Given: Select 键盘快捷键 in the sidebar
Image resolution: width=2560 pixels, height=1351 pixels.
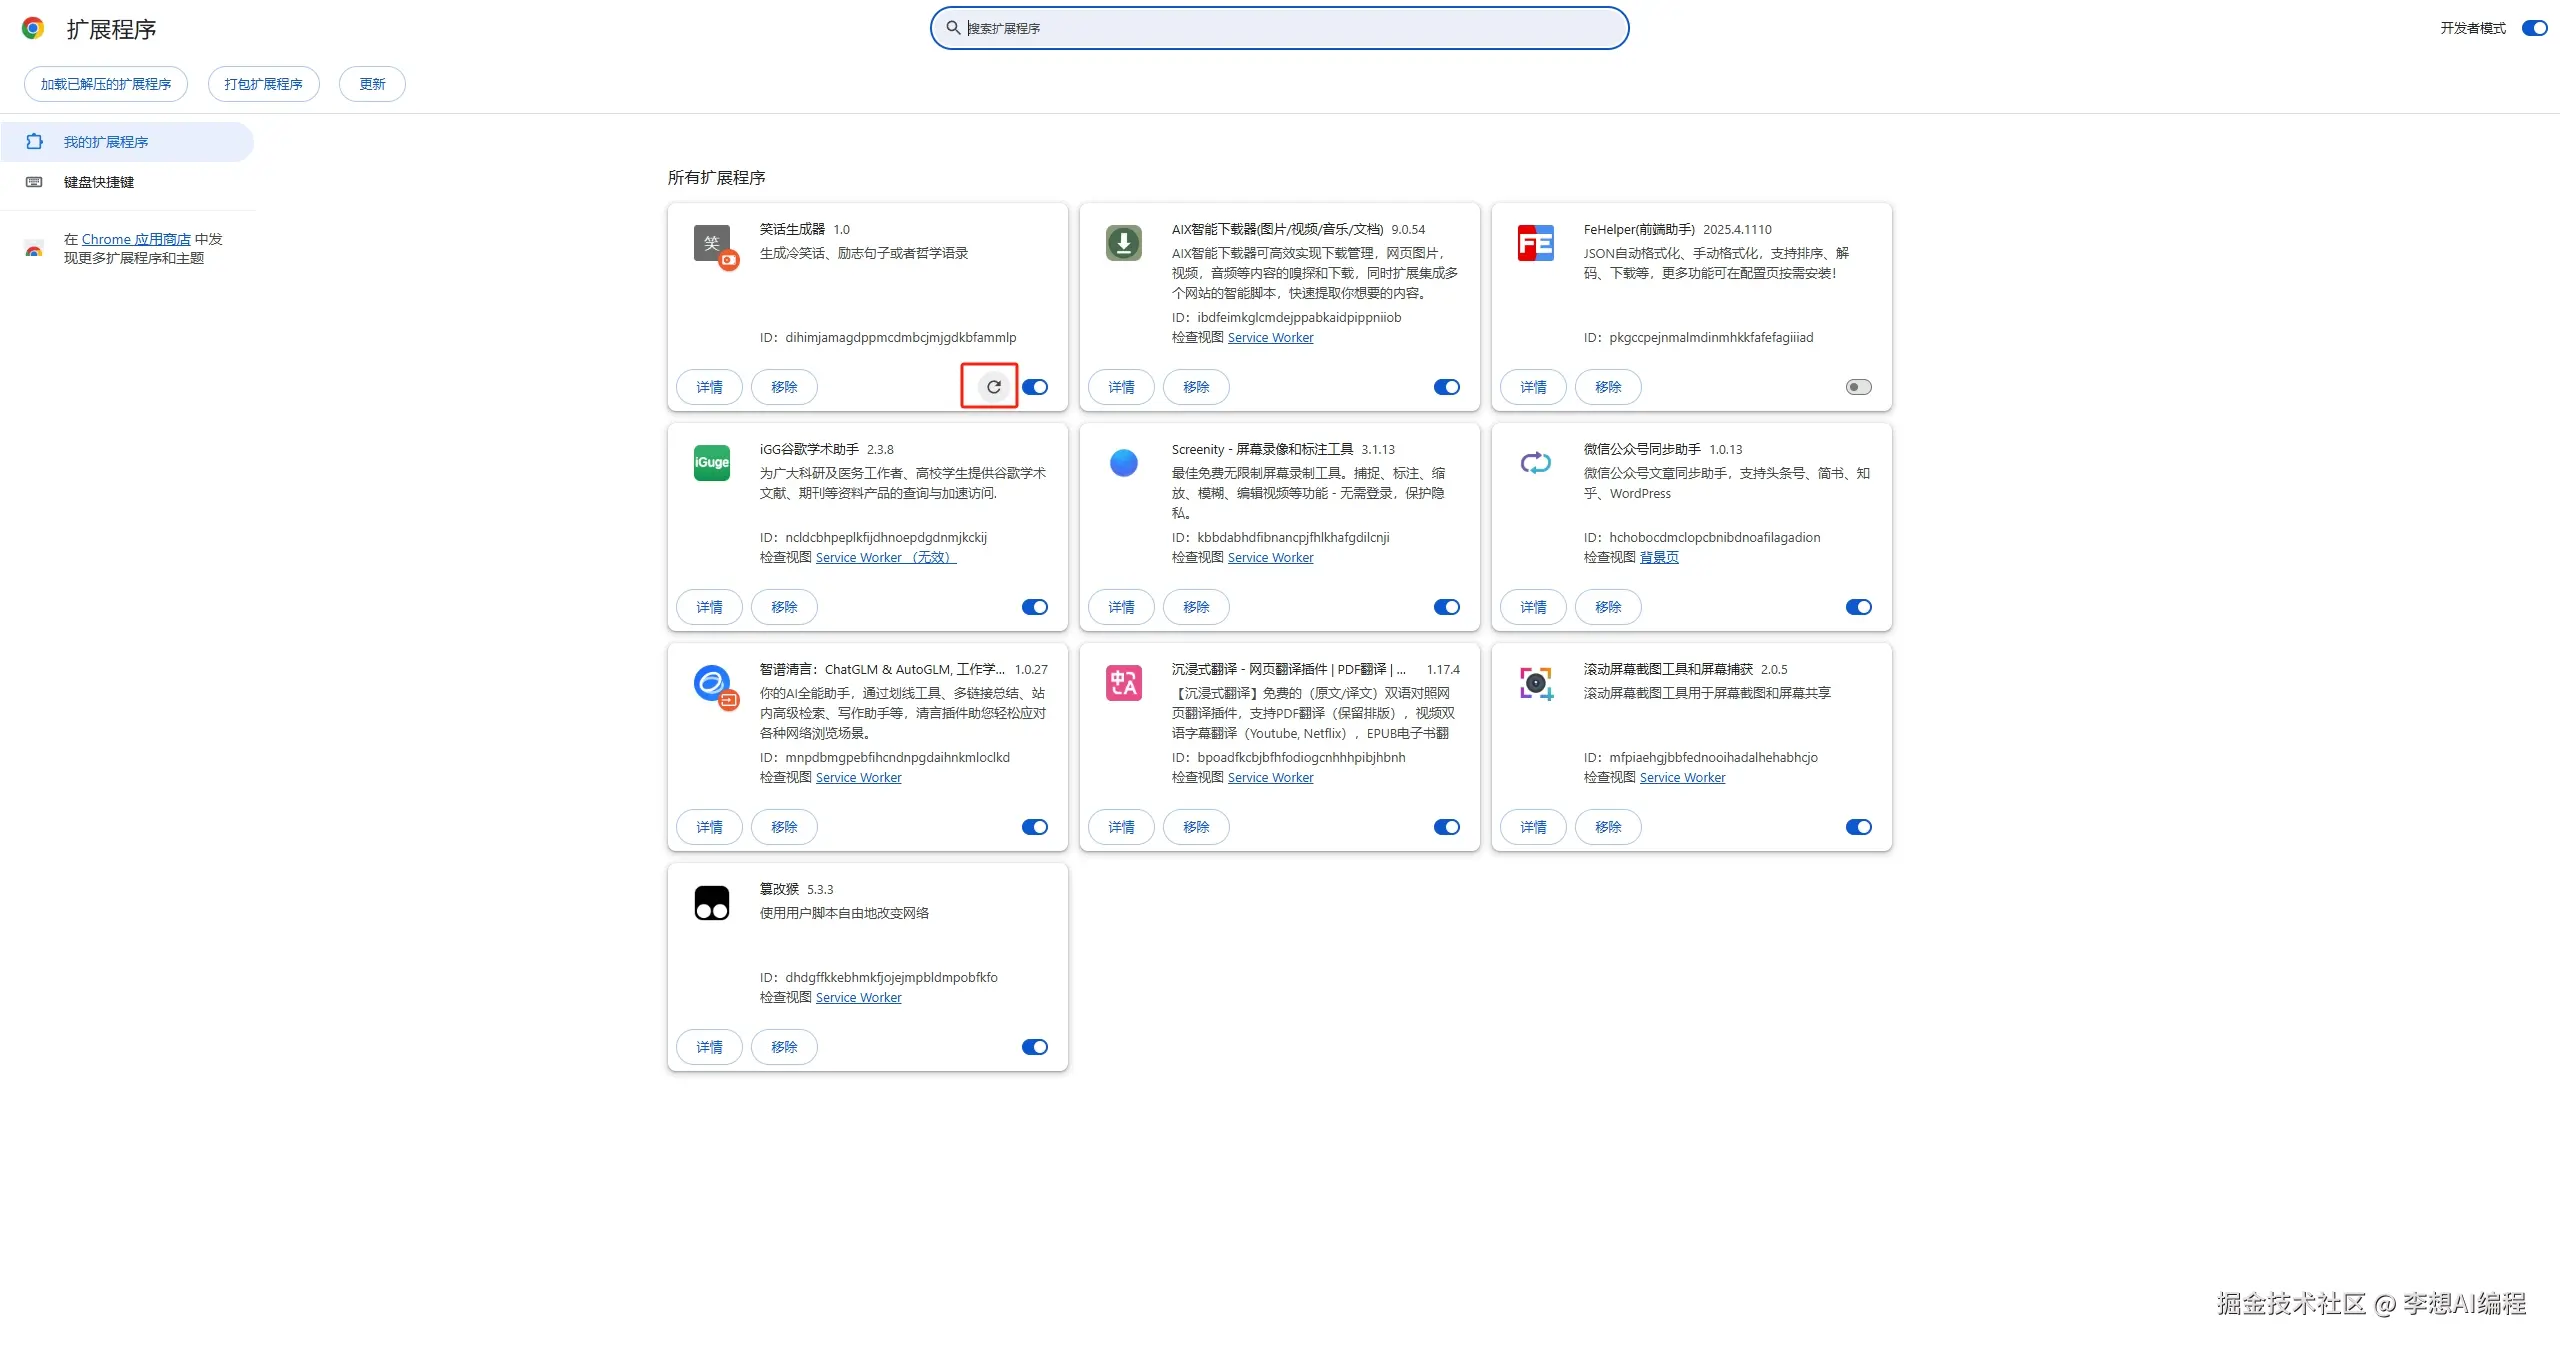Looking at the screenshot, I should click(99, 182).
